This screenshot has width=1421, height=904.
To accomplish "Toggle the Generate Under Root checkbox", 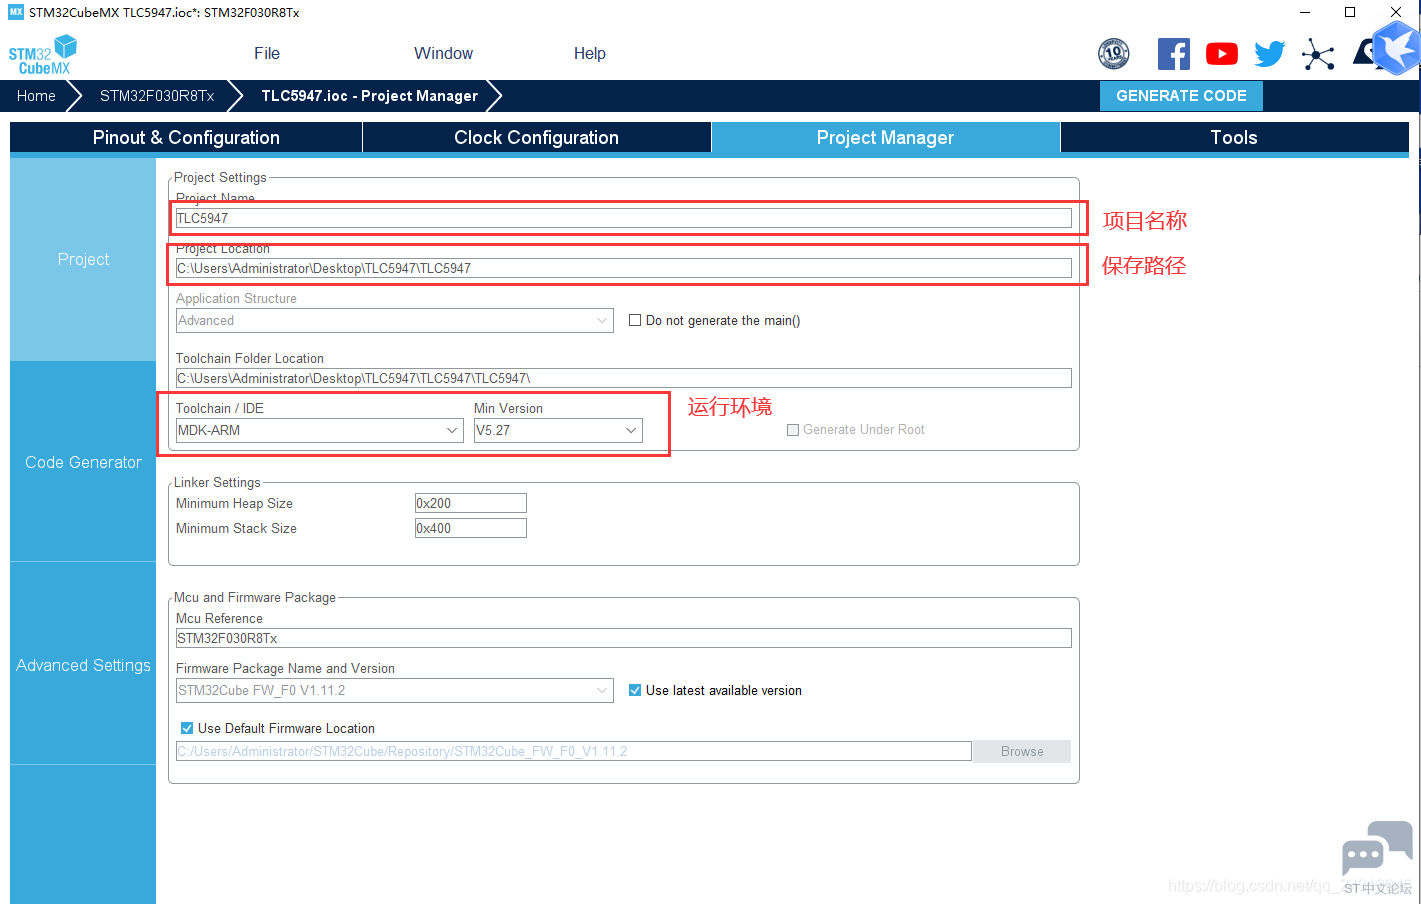I will point(793,430).
